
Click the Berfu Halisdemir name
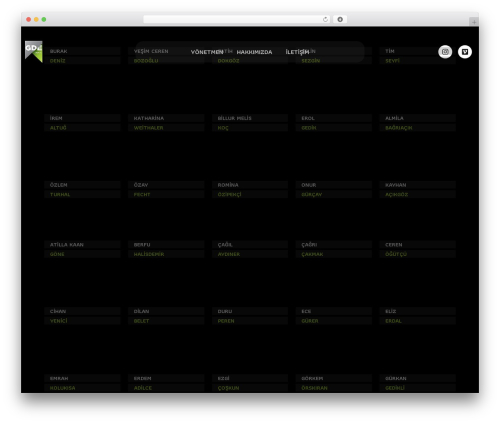(166, 249)
